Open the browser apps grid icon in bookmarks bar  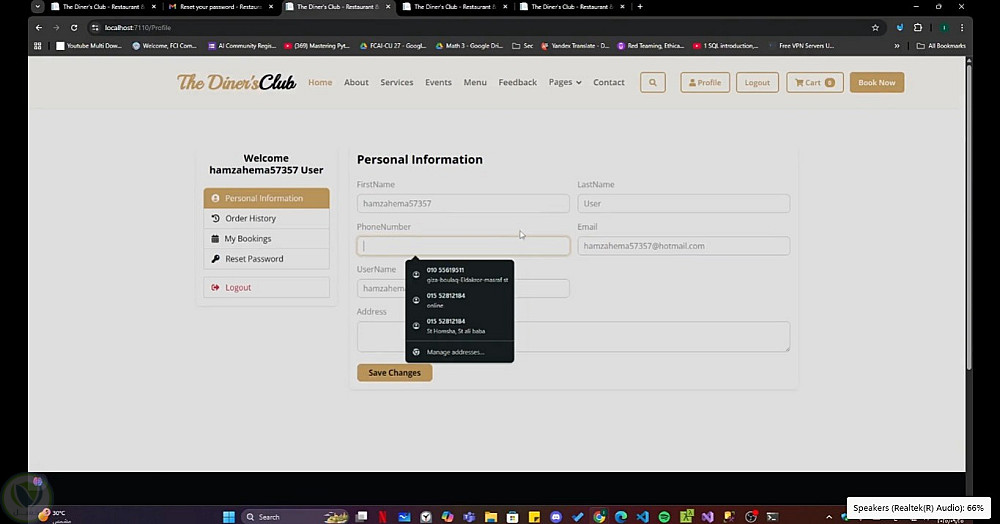[38, 46]
